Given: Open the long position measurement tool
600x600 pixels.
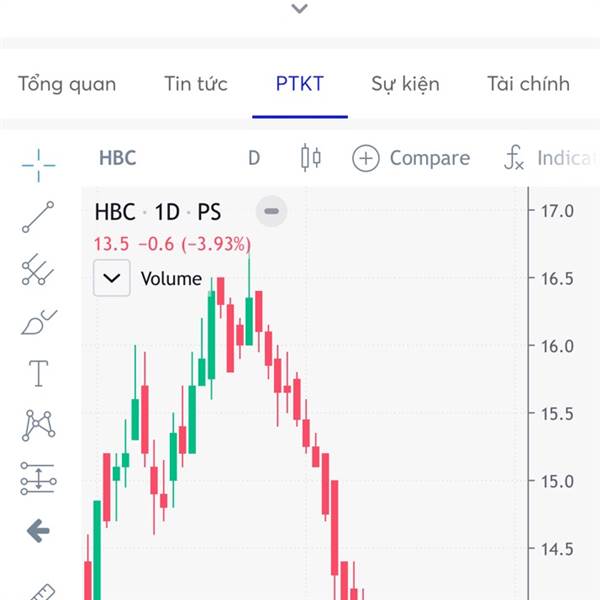Looking at the screenshot, I should coord(38,478).
